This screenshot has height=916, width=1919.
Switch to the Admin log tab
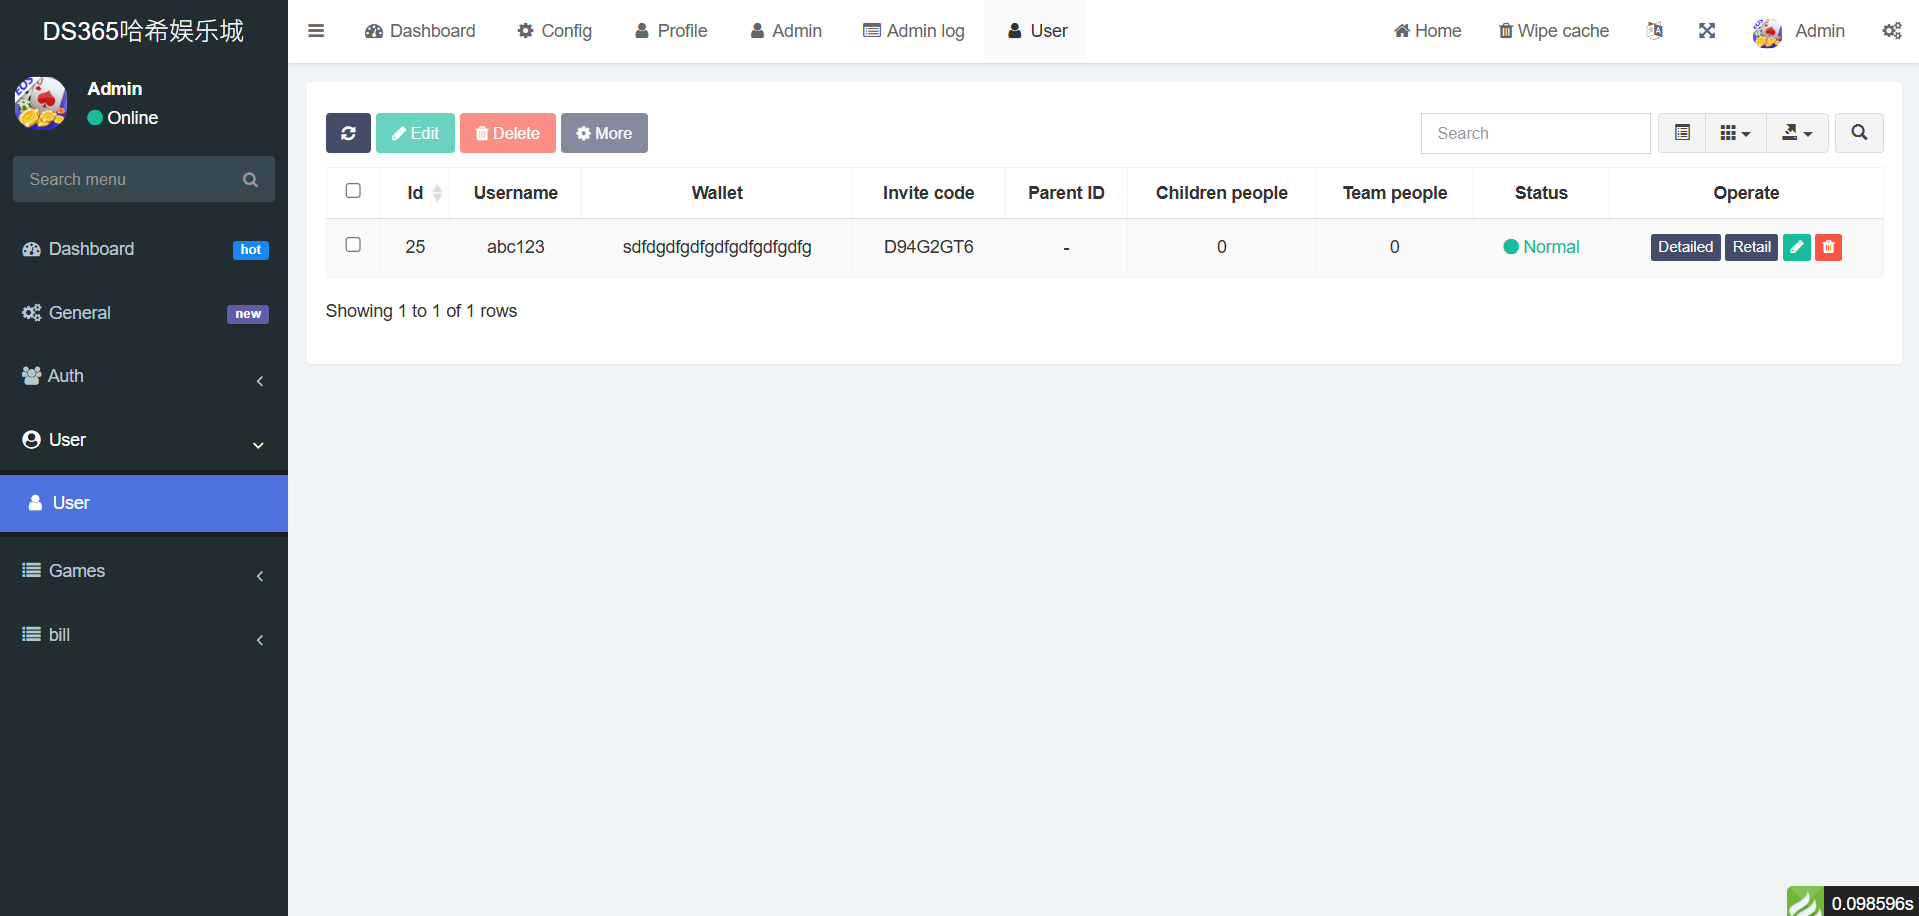[x=914, y=31]
